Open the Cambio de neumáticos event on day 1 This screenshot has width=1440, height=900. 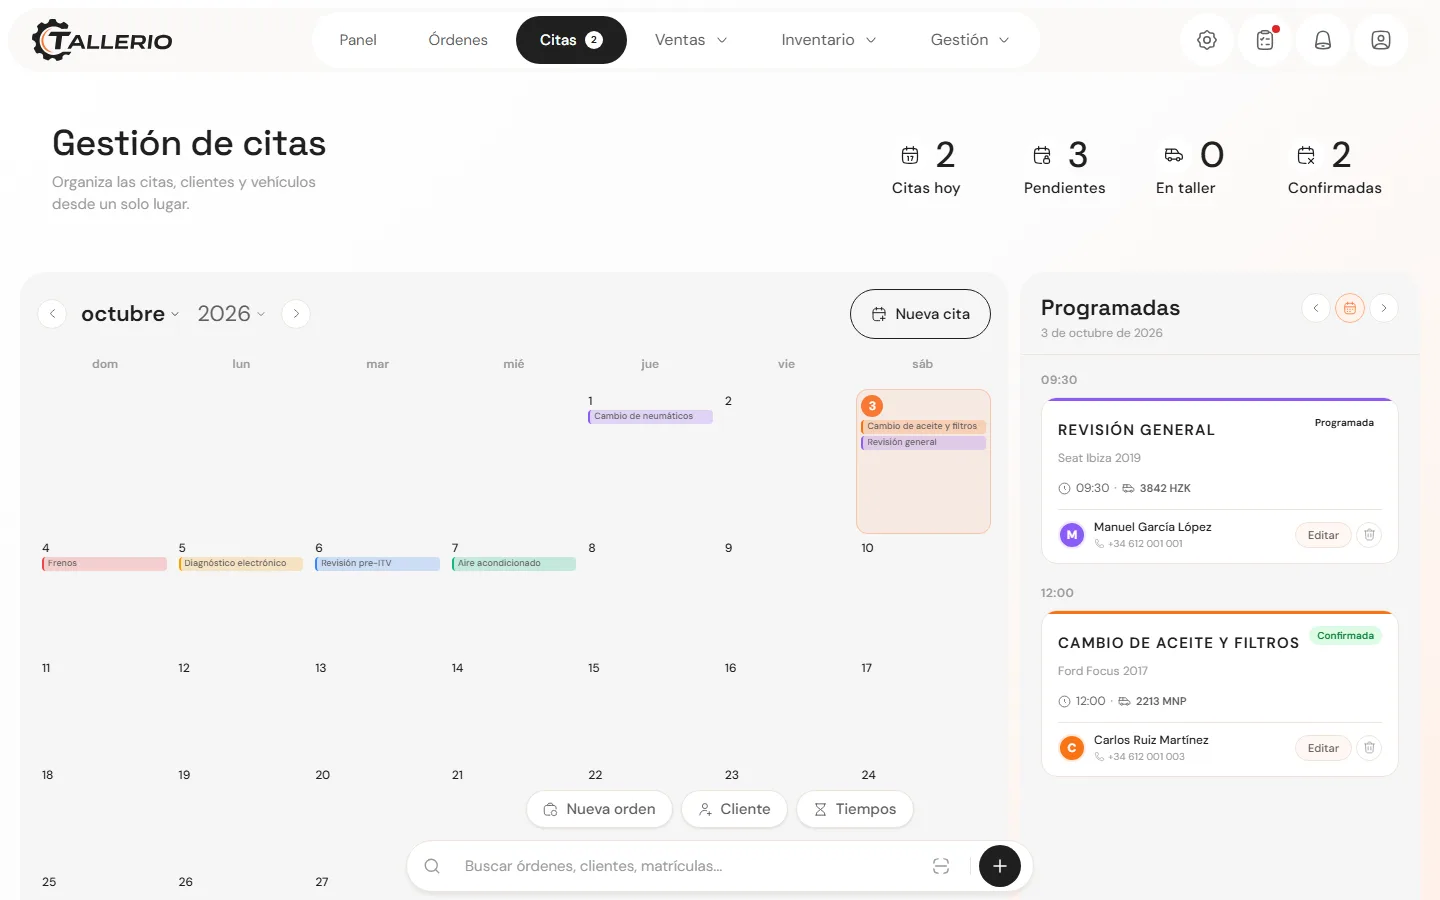point(650,416)
